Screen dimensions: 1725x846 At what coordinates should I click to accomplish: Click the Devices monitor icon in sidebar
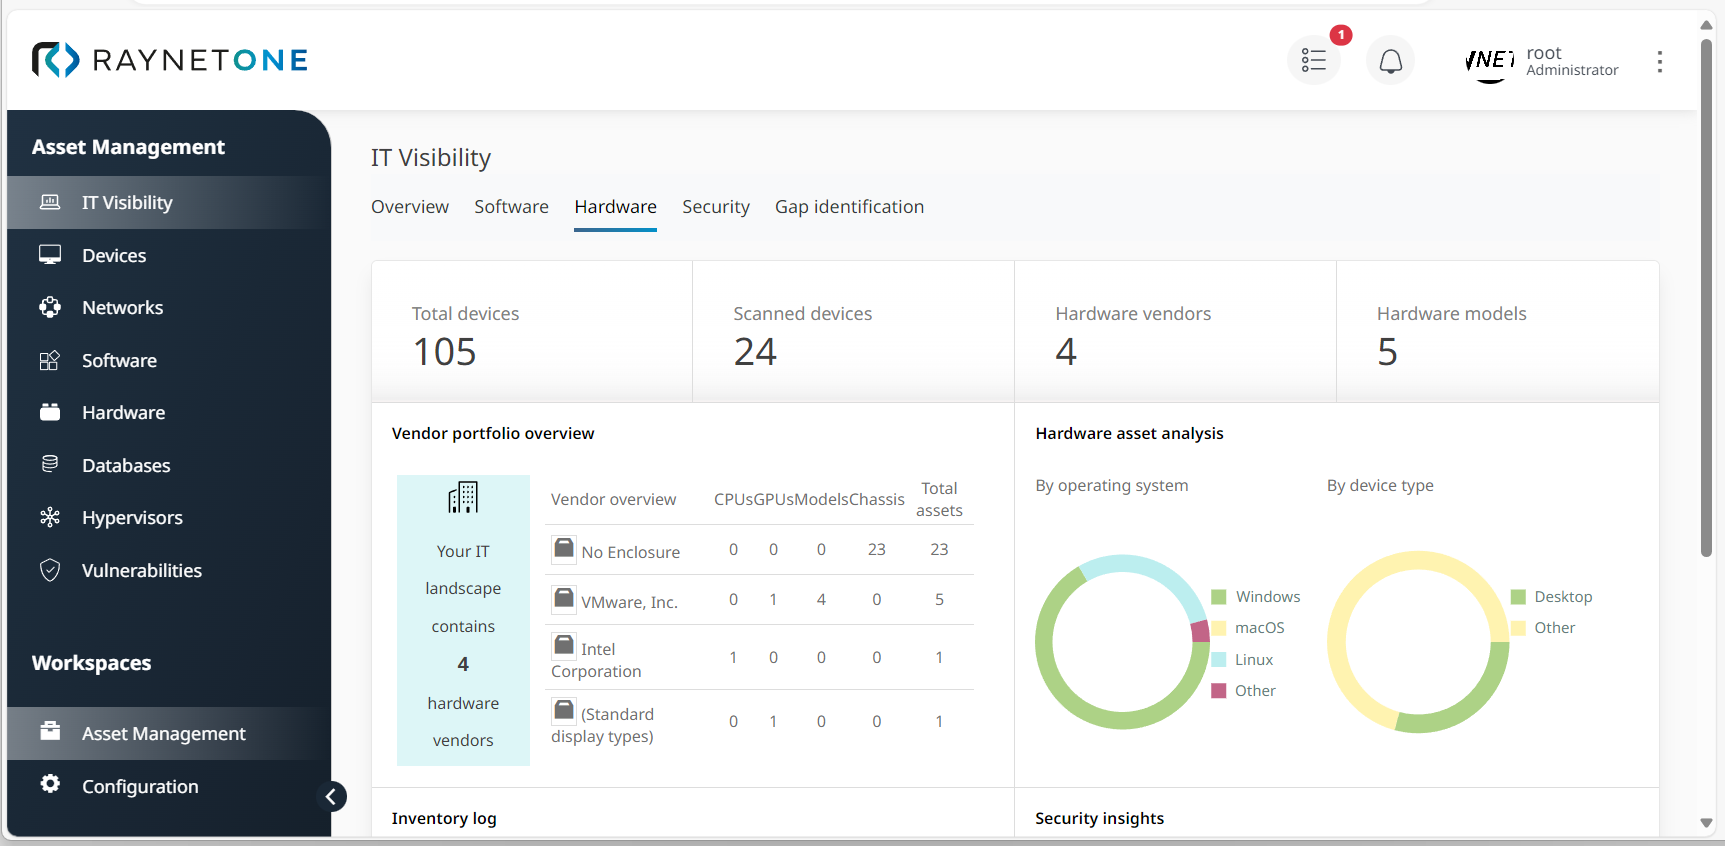[x=50, y=255]
